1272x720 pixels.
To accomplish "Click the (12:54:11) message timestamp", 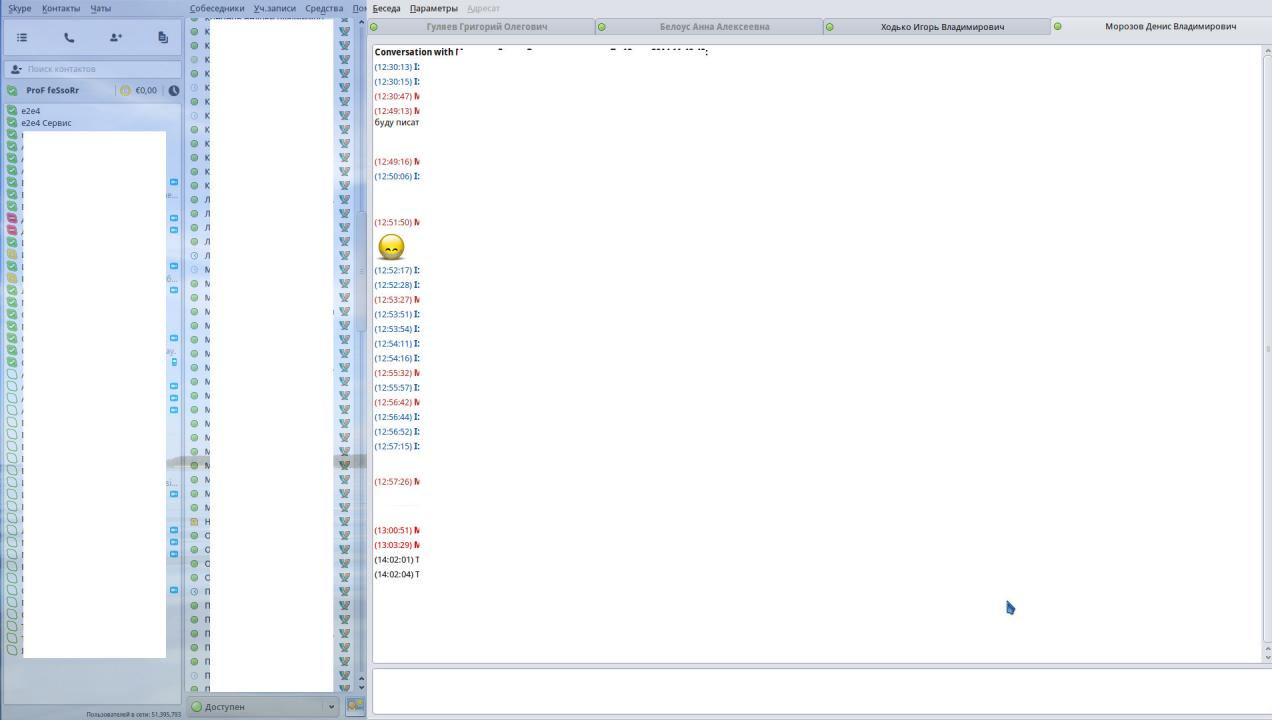I will [393, 344].
